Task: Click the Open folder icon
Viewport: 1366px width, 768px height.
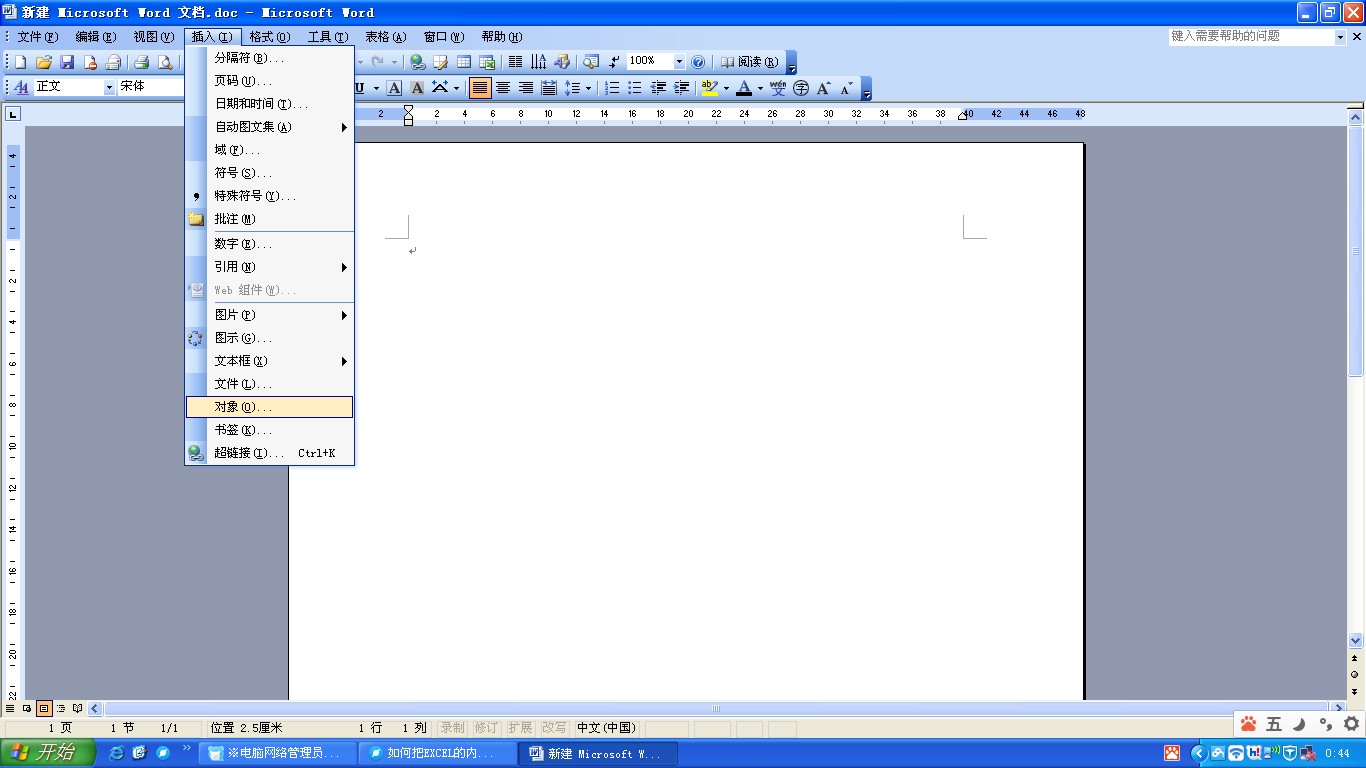Action: (44, 62)
